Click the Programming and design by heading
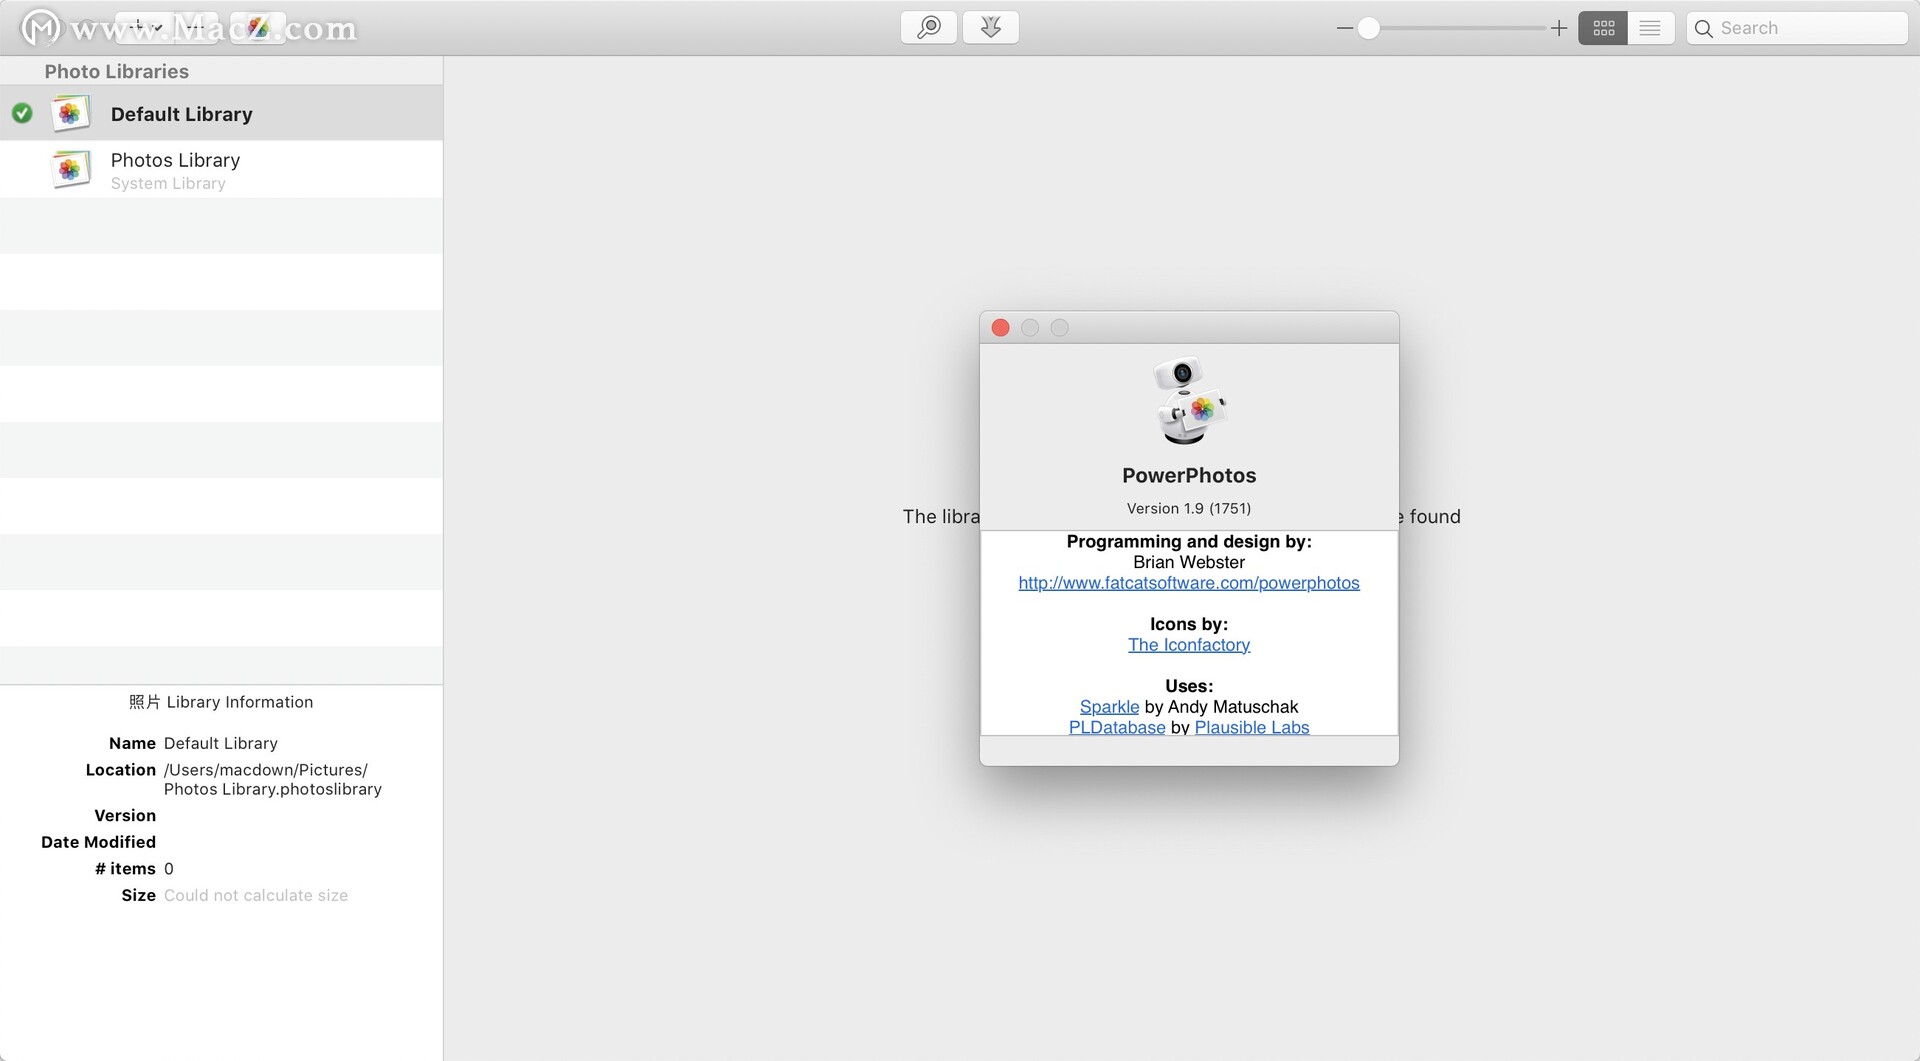Image resolution: width=1920 pixels, height=1061 pixels. [1189, 541]
